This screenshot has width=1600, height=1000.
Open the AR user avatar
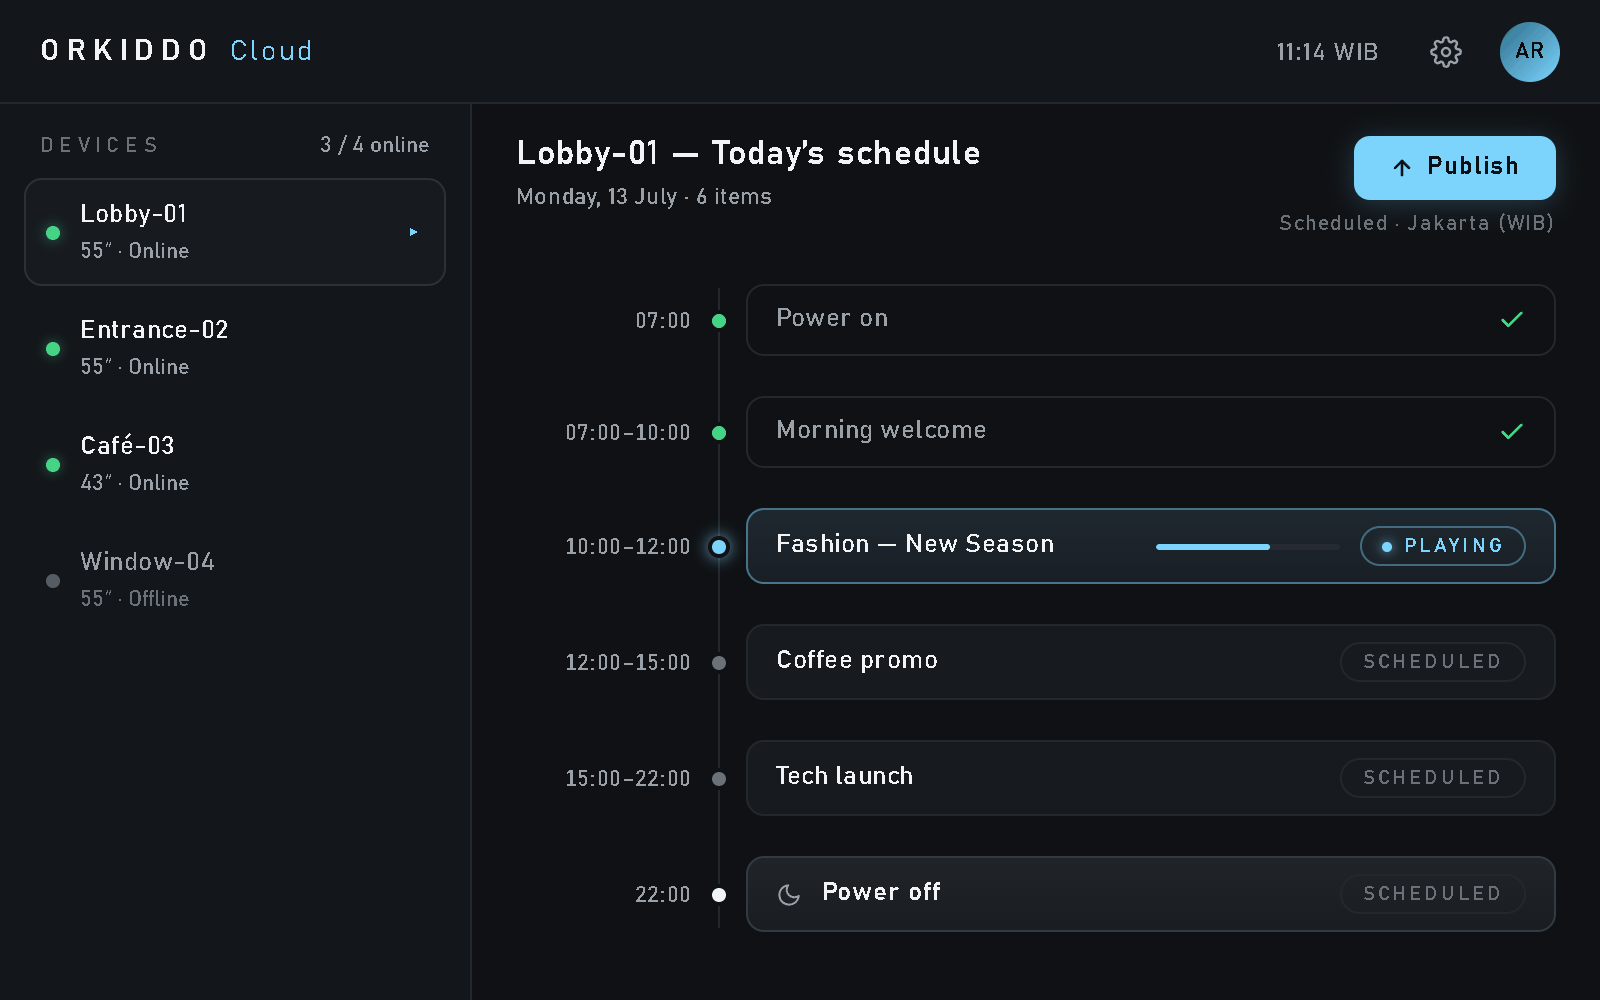pyautogui.click(x=1529, y=52)
